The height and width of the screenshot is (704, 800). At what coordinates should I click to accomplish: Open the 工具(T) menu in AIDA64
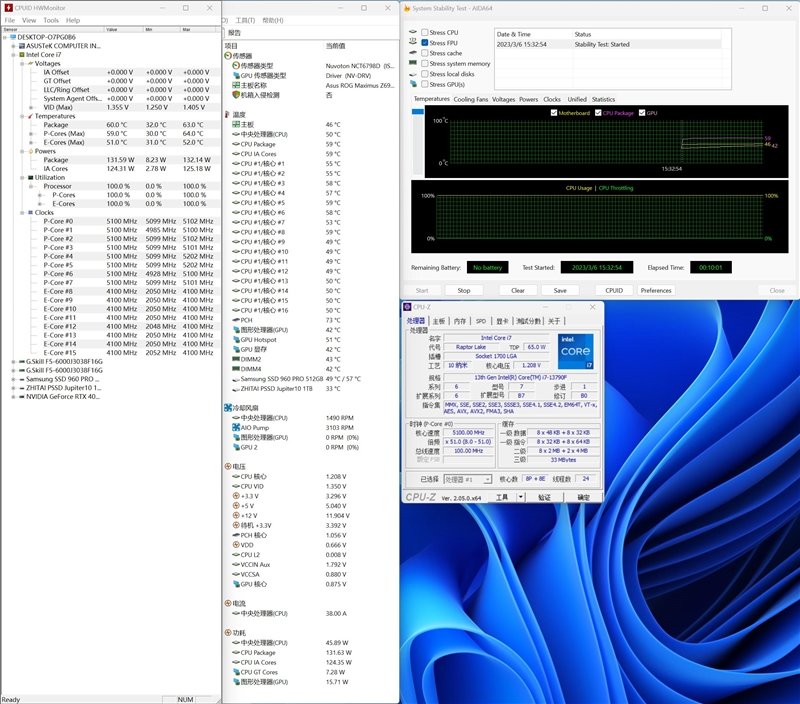[x=245, y=20]
